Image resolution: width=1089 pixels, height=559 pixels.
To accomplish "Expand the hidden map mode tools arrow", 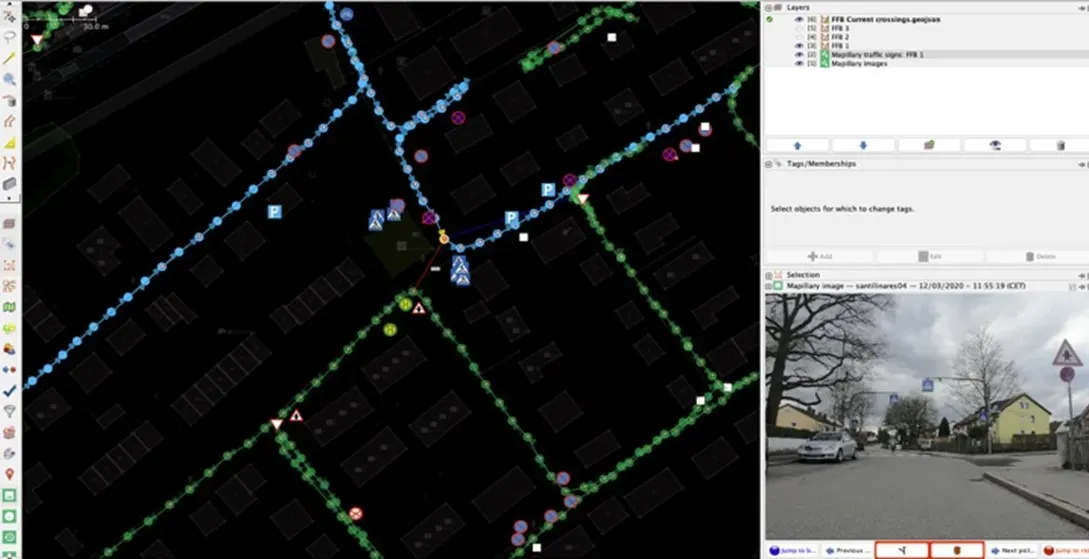I will click(9, 199).
